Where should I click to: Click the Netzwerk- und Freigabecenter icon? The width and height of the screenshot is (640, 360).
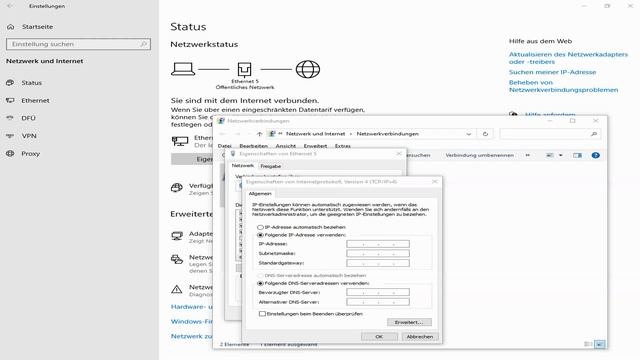coord(177,259)
